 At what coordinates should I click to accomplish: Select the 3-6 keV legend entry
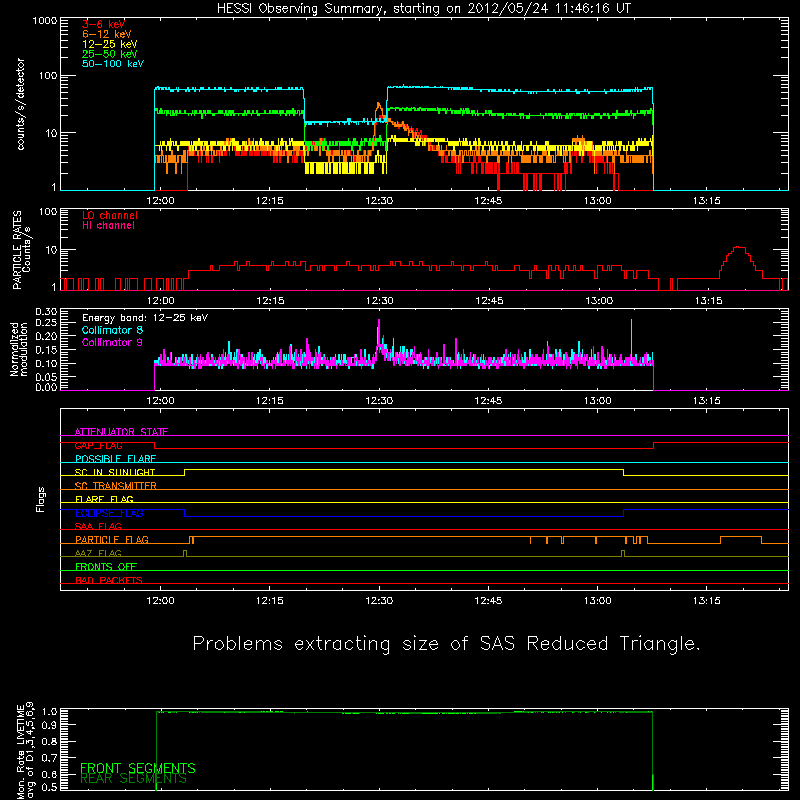click(103, 24)
